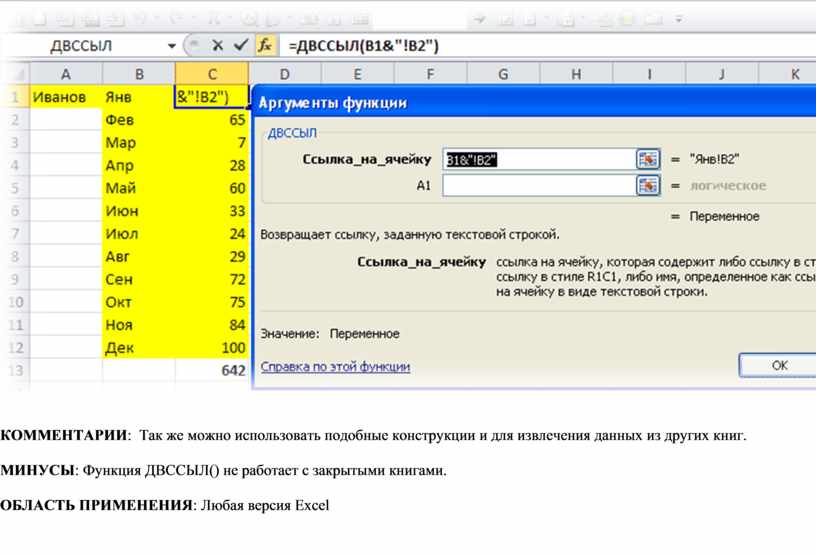Click yellow cell B1 with Янв
Screen dimensions: 816x554
(139, 97)
